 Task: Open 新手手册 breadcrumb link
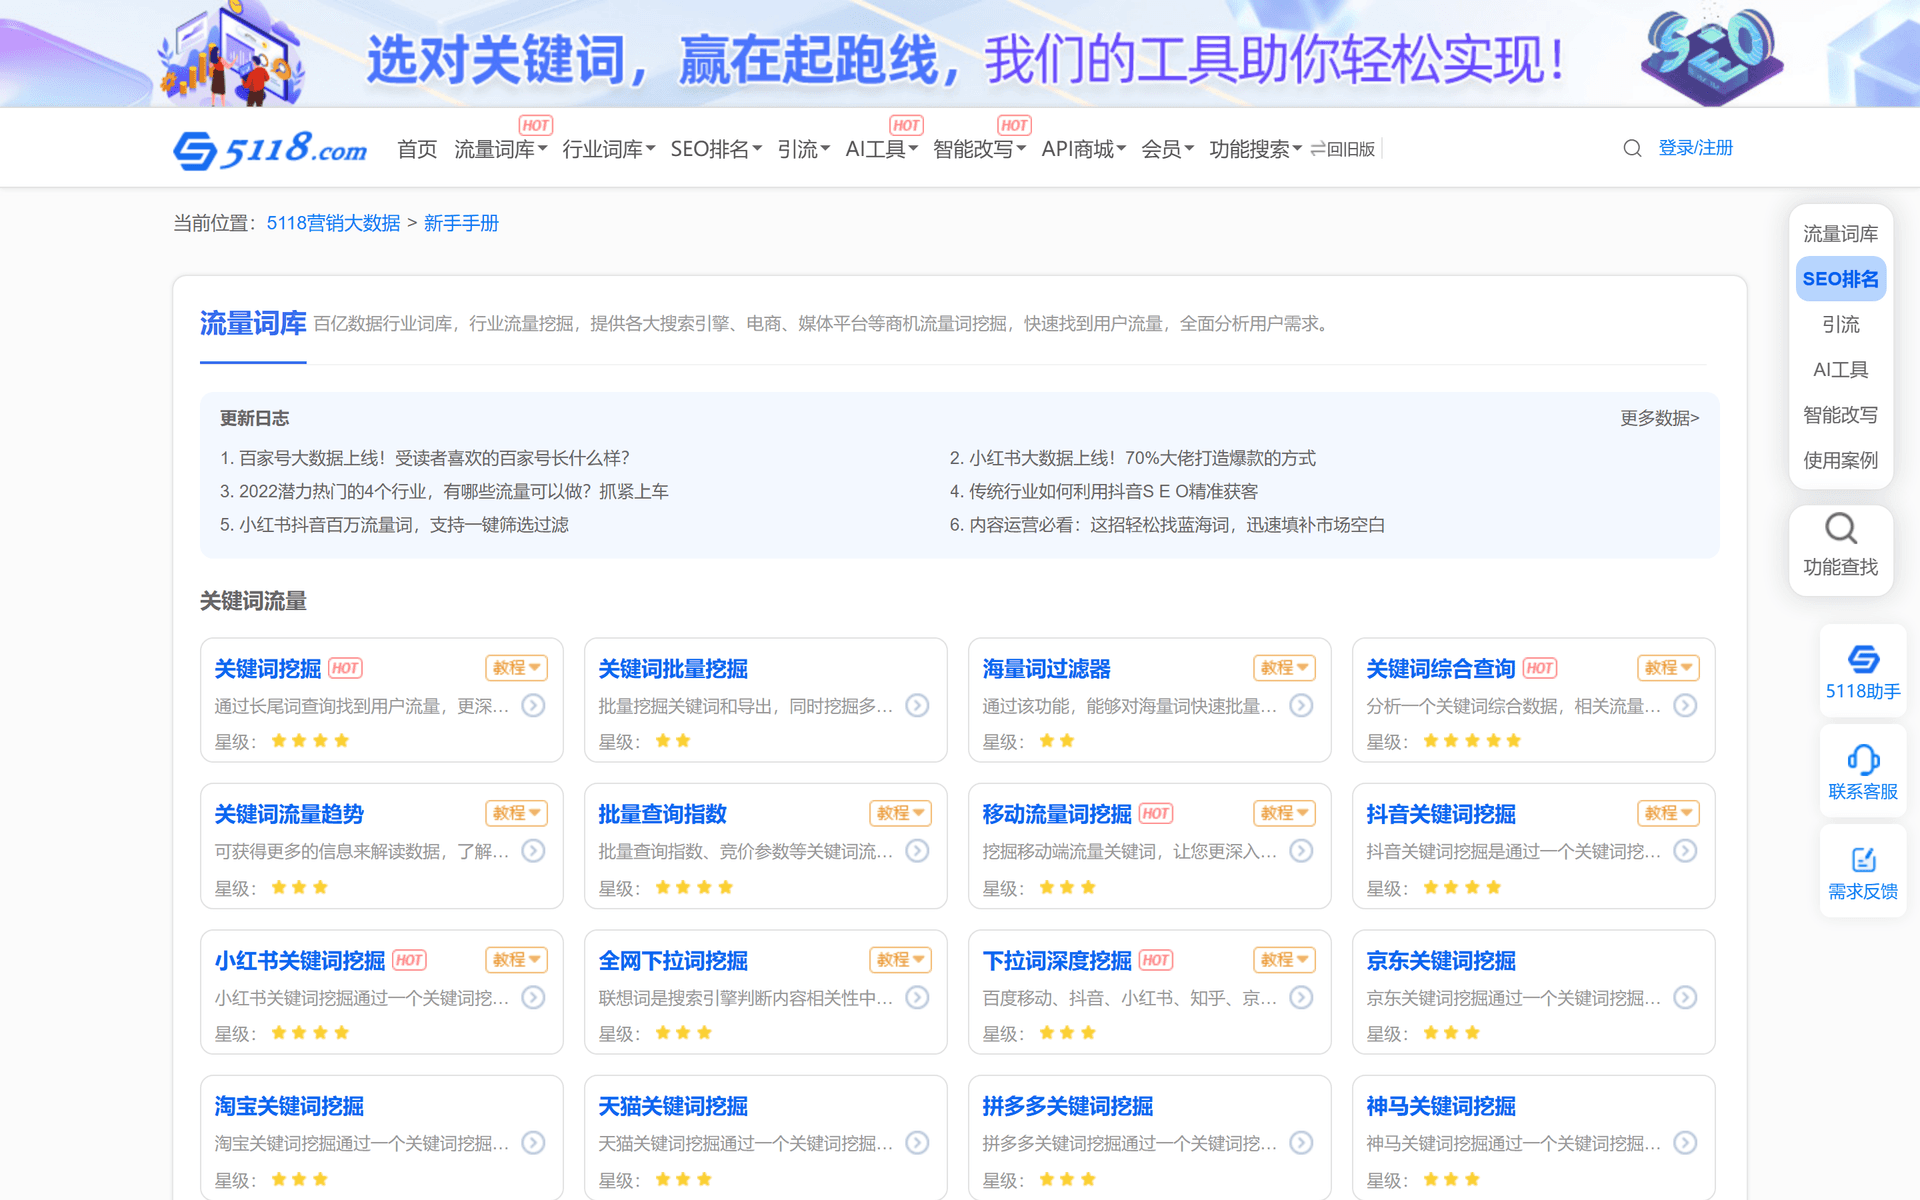461,223
